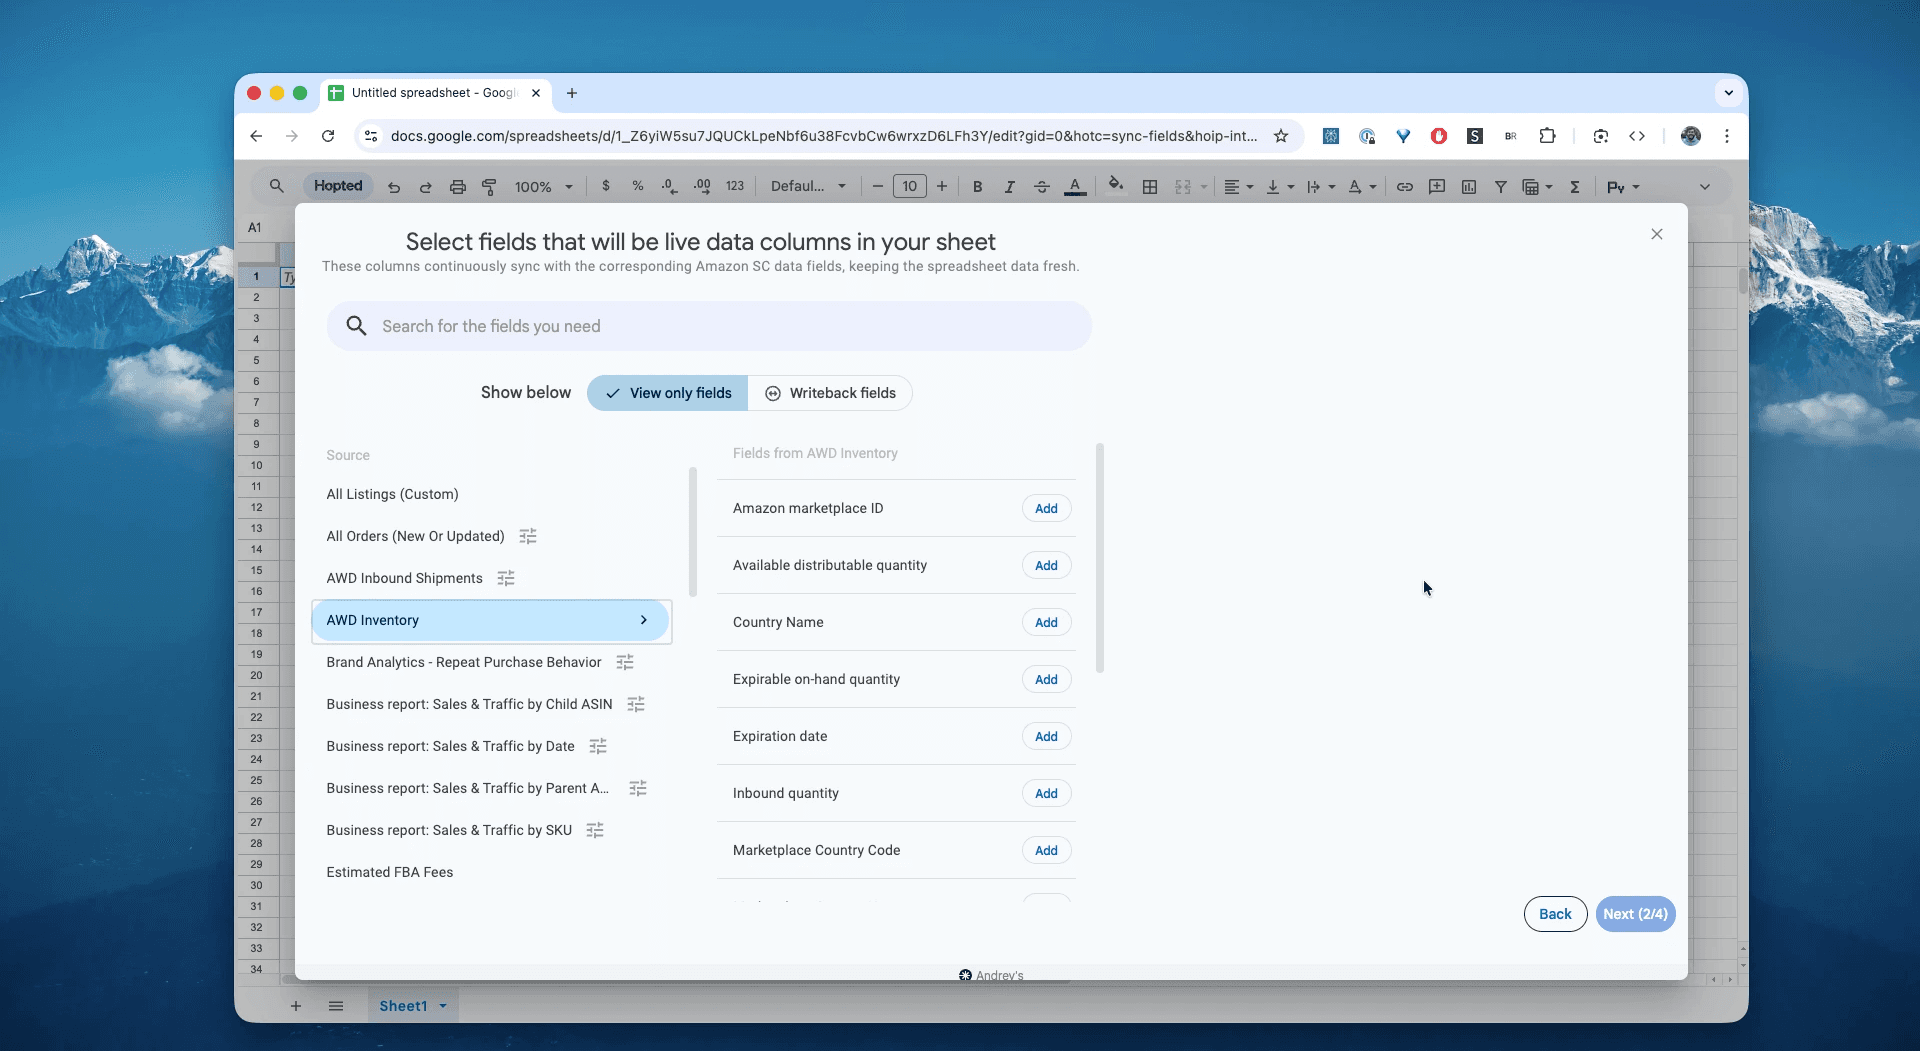
Task: Select Business report: Sales & Traffic by Parent source
Action: pyautogui.click(x=467, y=789)
